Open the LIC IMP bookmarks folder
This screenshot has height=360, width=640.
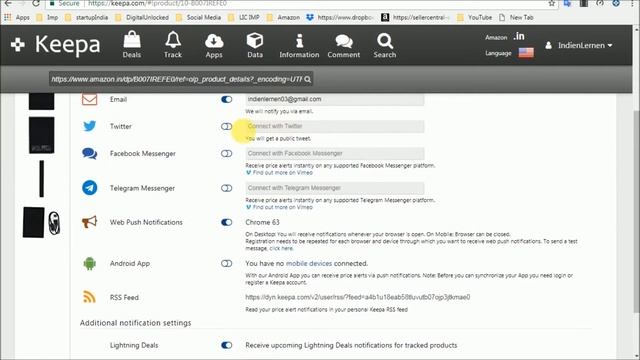(x=244, y=18)
